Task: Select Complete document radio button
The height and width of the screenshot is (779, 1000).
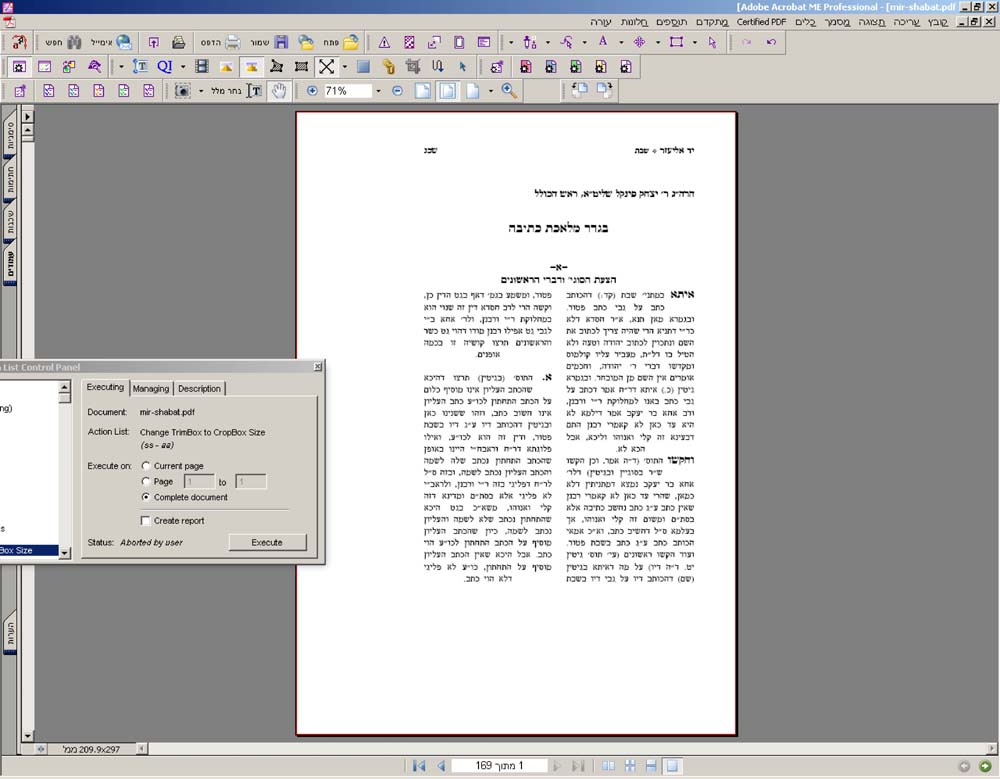Action: pyautogui.click(x=146, y=497)
